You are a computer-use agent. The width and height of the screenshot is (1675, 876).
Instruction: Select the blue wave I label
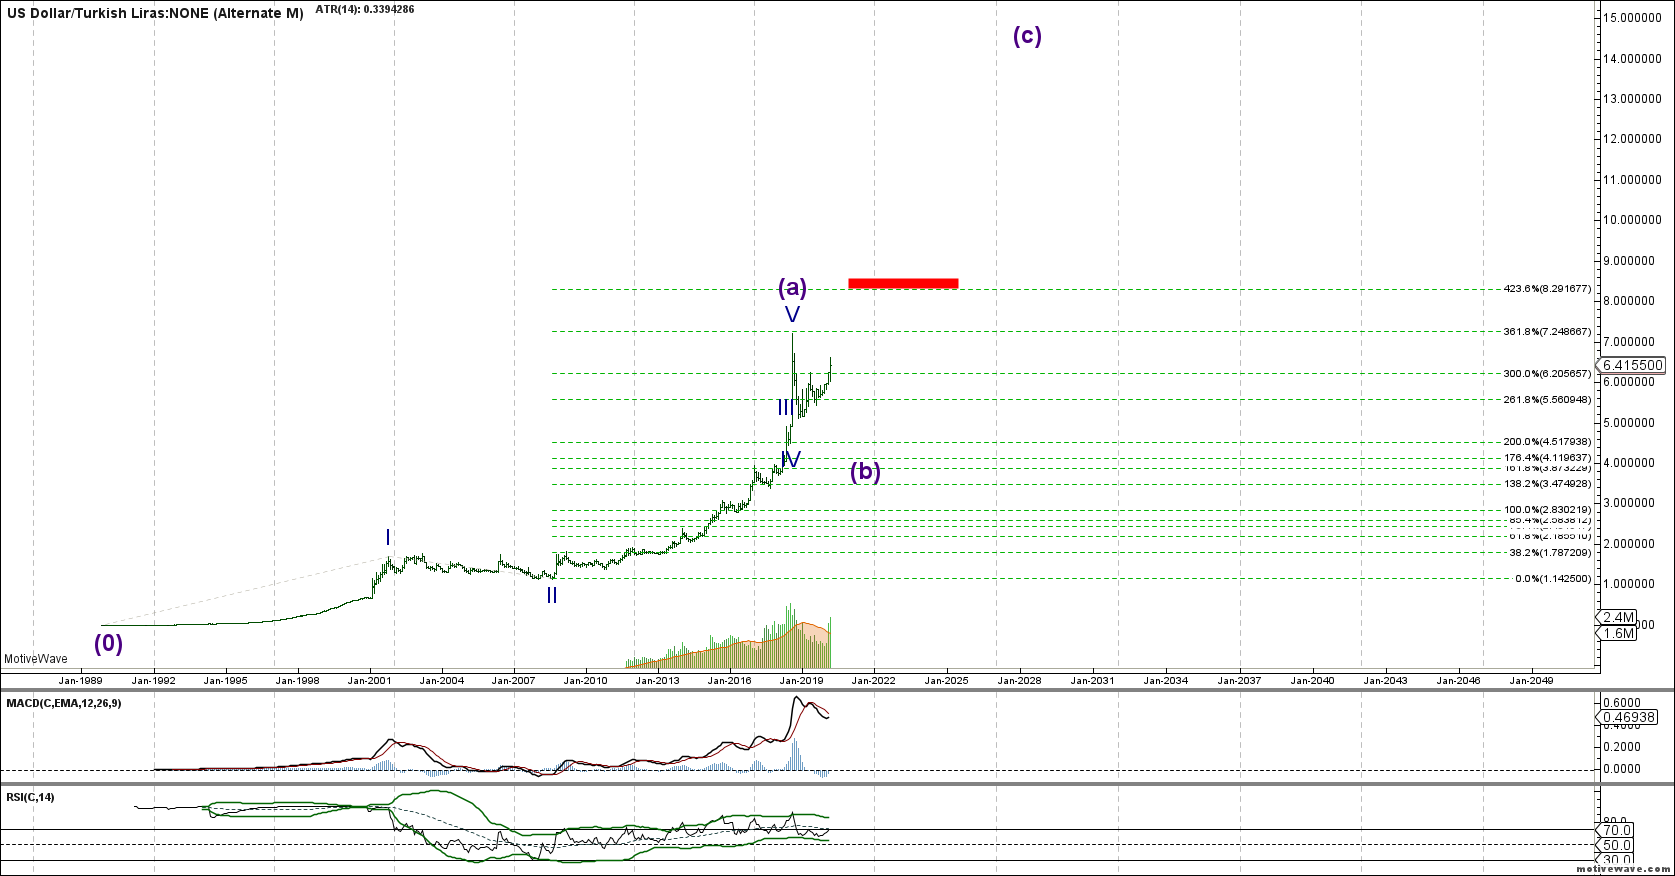point(388,538)
